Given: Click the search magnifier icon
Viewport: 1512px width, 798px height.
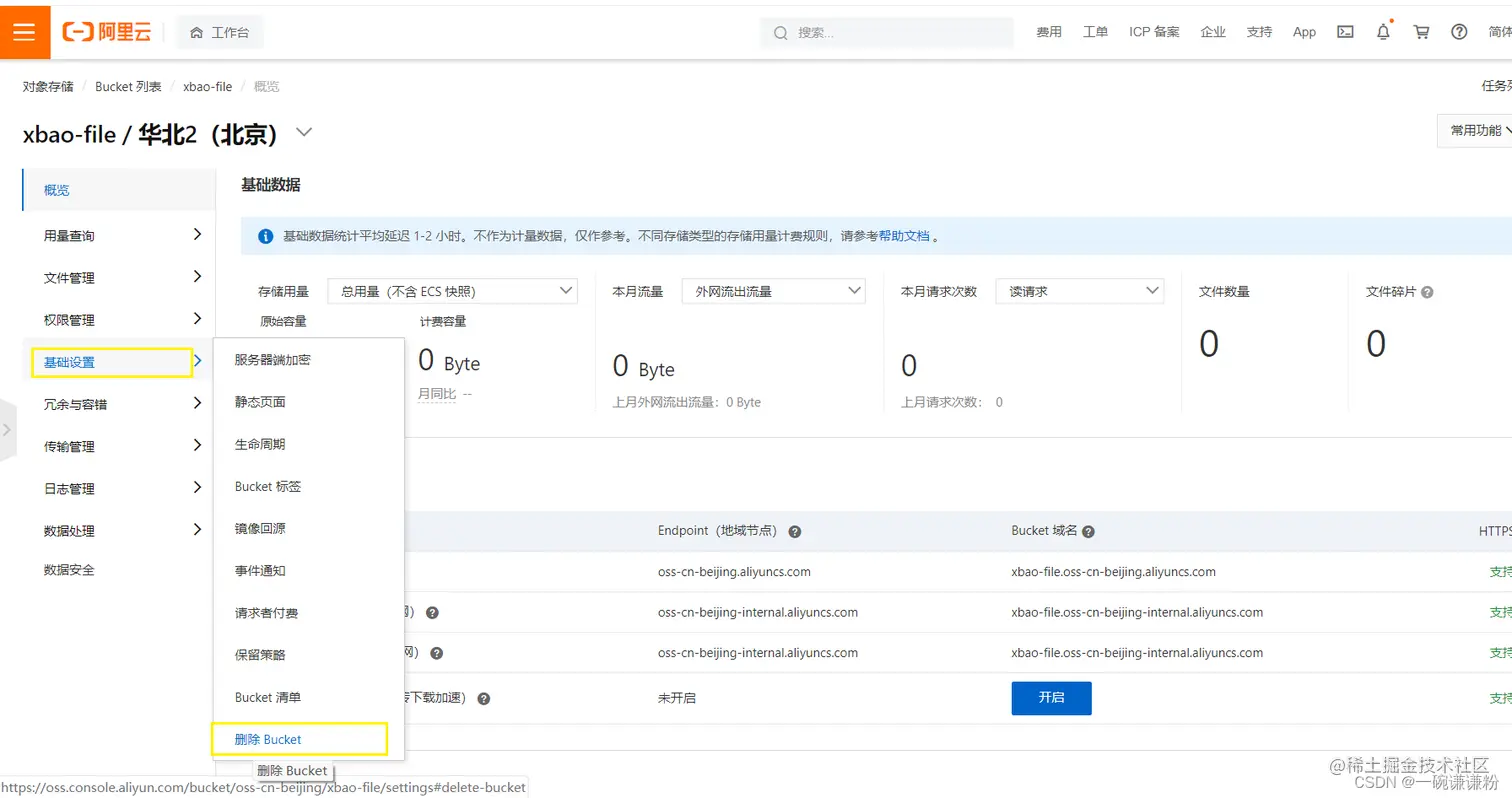Looking at the screenshot, I should pyautogui.click(x=781, y=33).
